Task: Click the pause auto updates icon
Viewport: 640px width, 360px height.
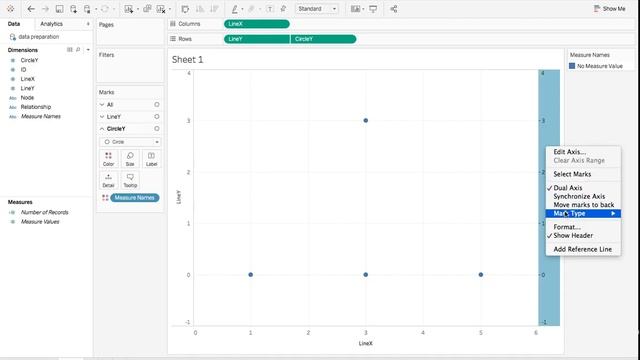Action: [x=87, y=9]
